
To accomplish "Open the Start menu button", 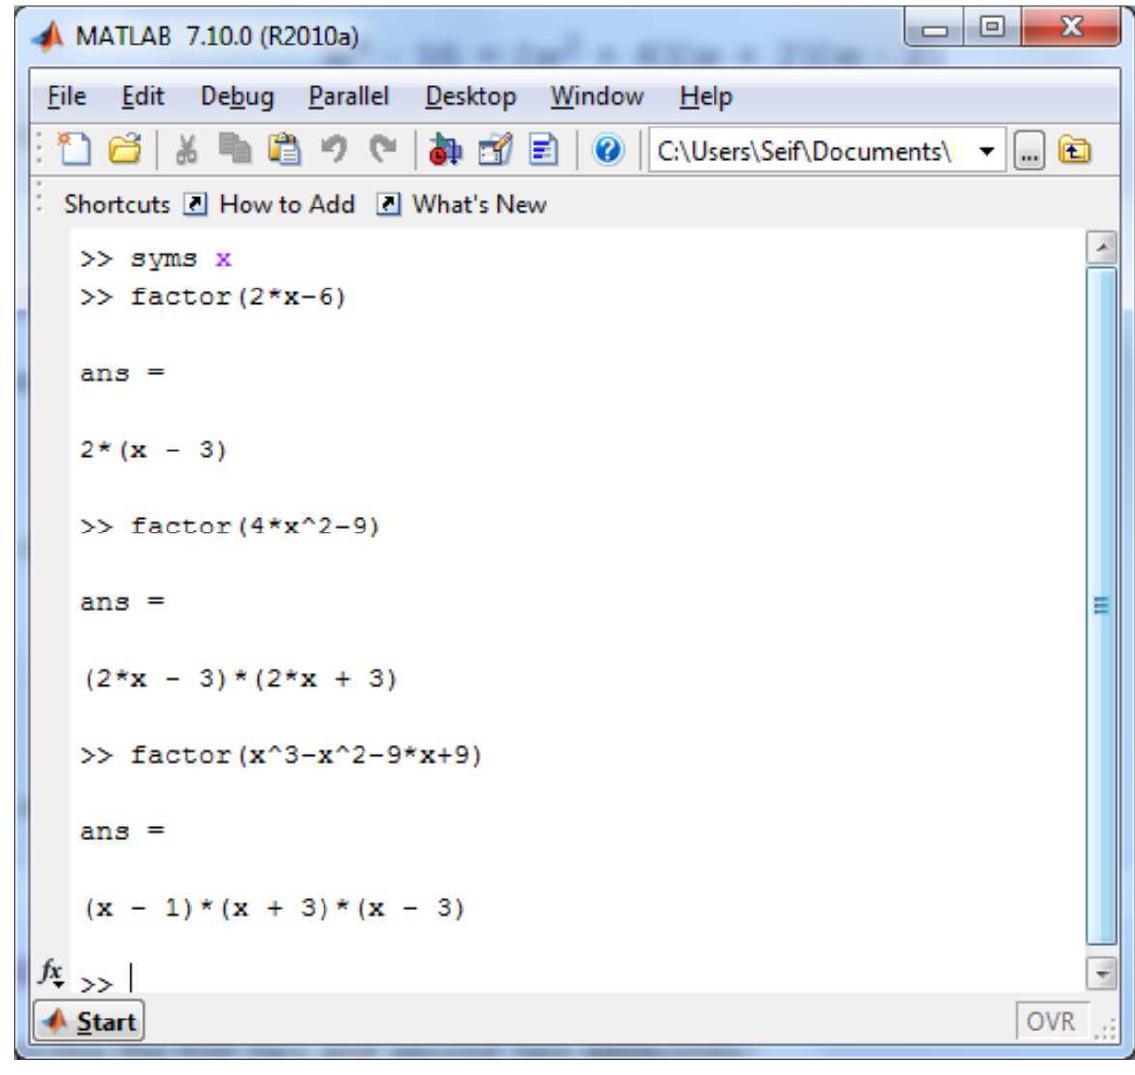I will [89, 1021].
